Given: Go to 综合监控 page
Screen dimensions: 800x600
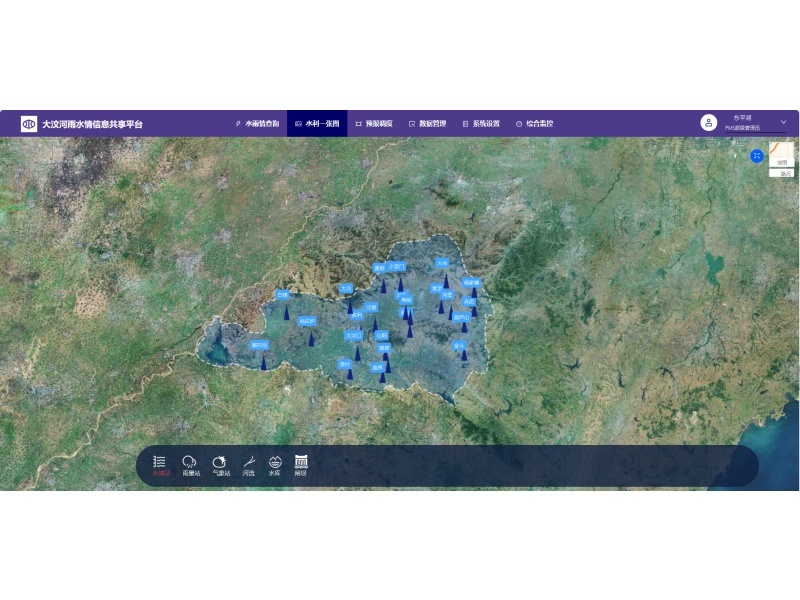Looking at the screenshot, I should 534,124.
